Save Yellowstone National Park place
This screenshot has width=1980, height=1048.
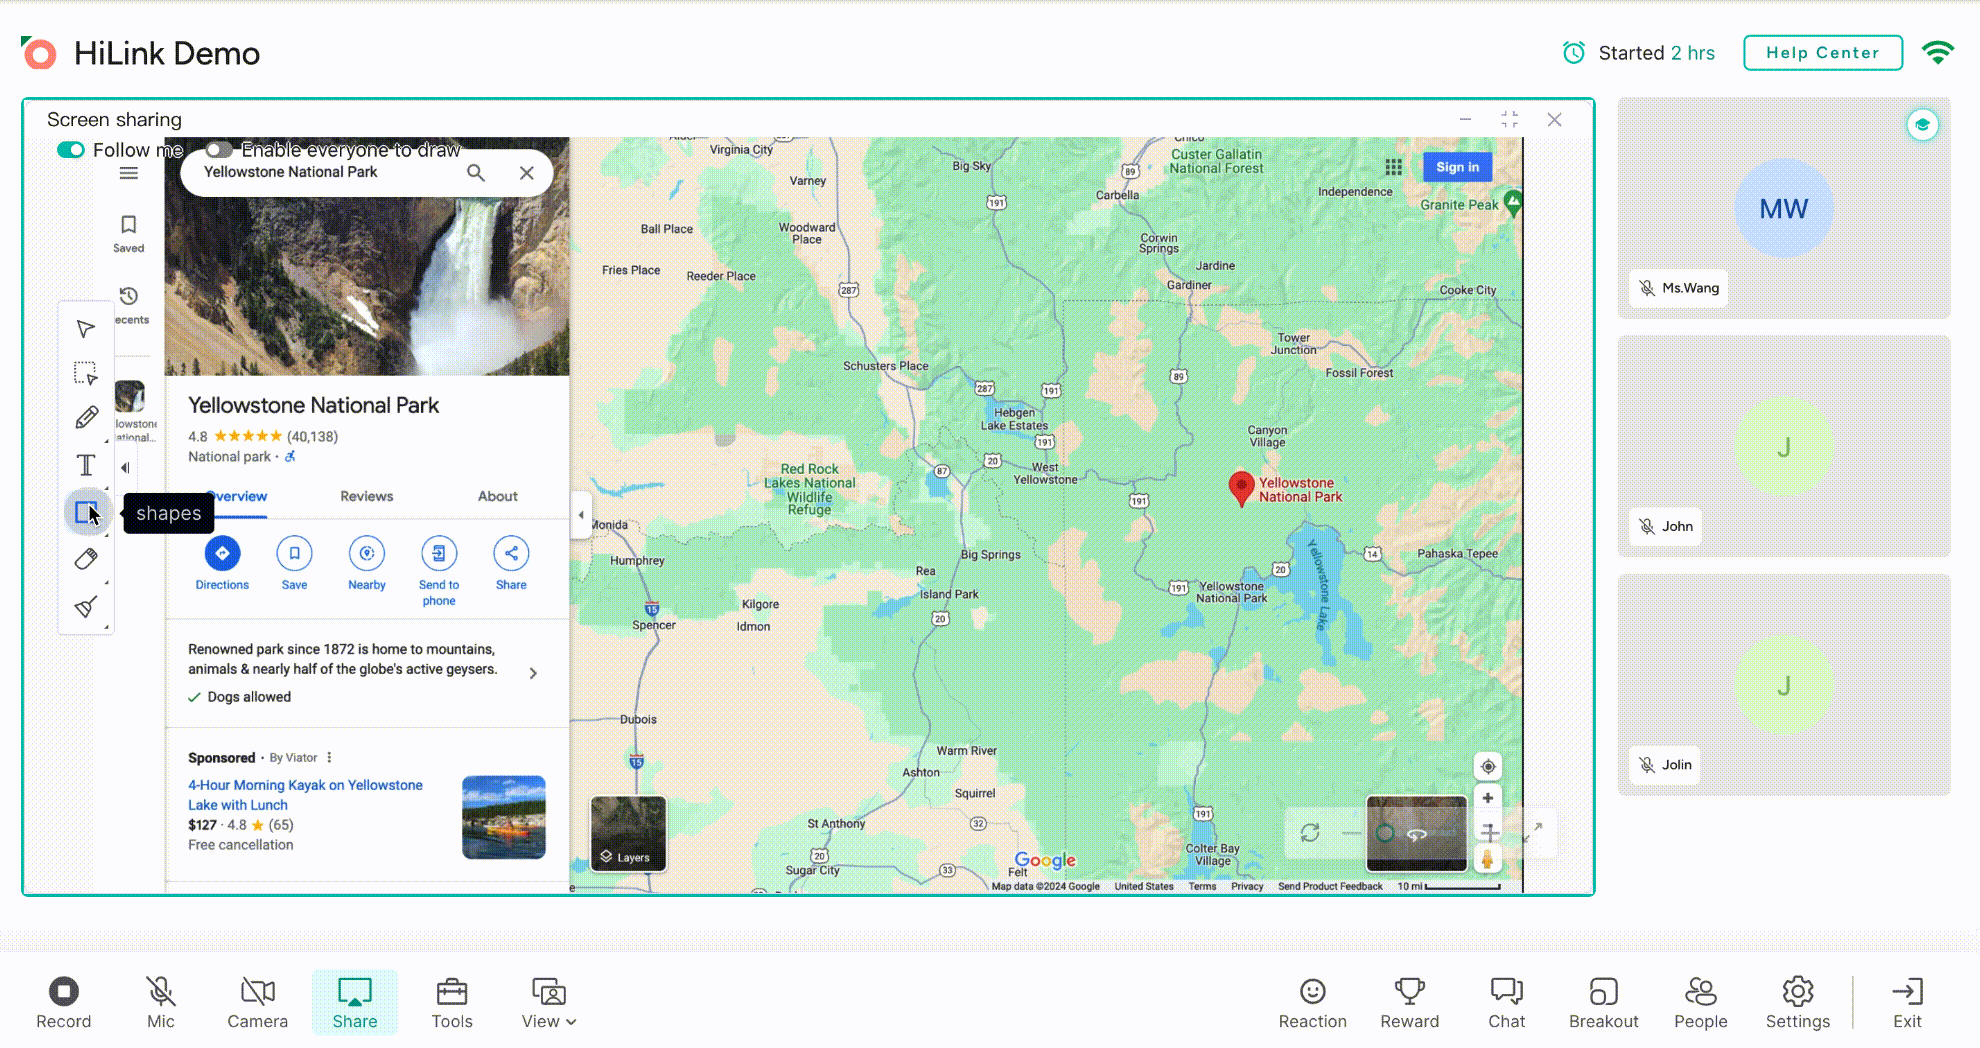[295, 564]
